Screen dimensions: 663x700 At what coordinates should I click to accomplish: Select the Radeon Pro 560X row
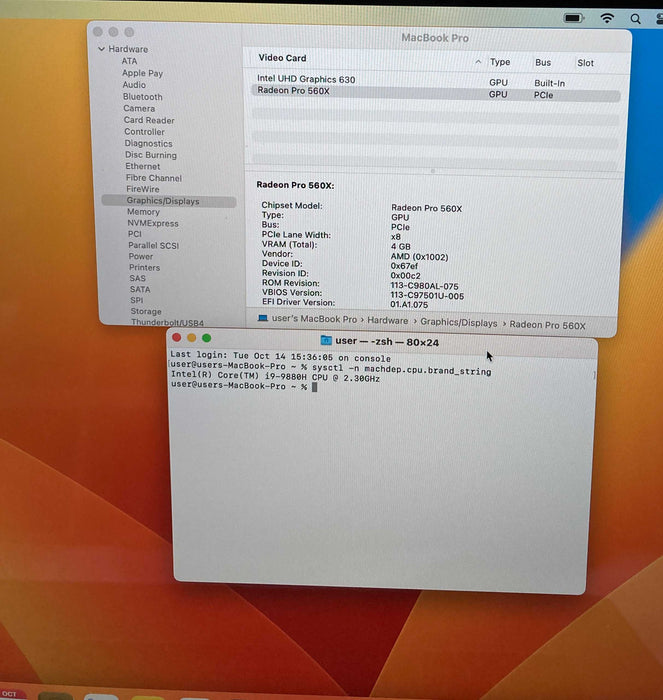pos(292,93)
